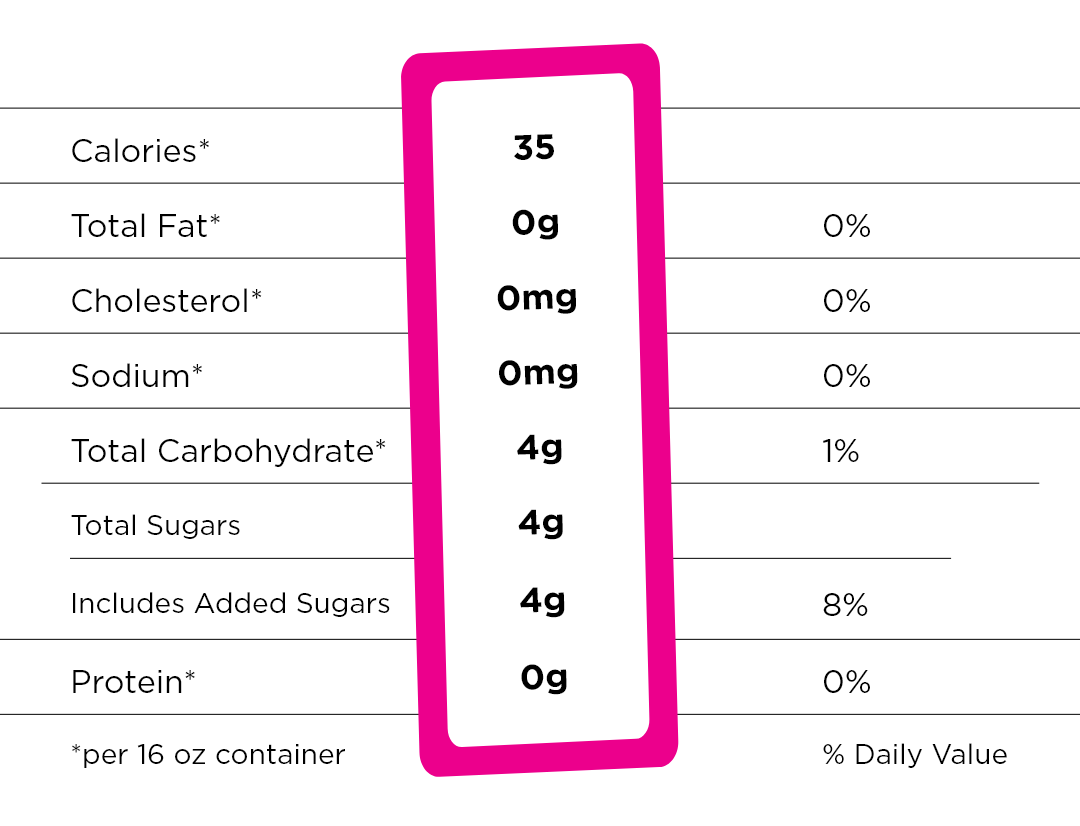The image size is (1080, 826).
Task: Select the 0g value for Total Fat
Action: click(535, 223)
